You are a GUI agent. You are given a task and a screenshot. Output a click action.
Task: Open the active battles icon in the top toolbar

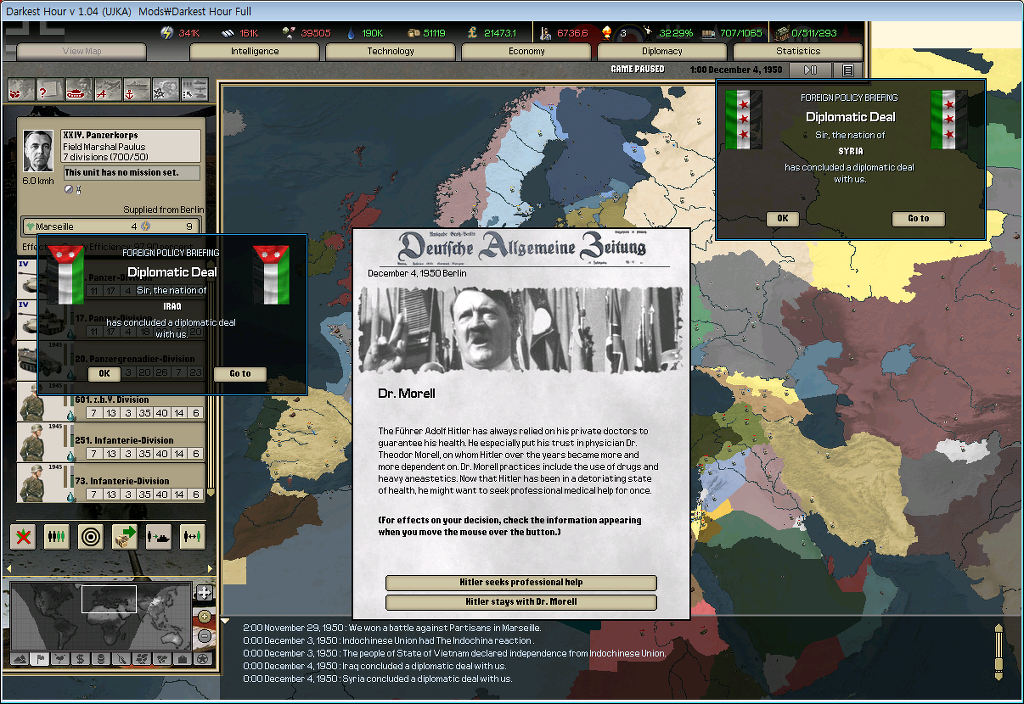(165, 89)
